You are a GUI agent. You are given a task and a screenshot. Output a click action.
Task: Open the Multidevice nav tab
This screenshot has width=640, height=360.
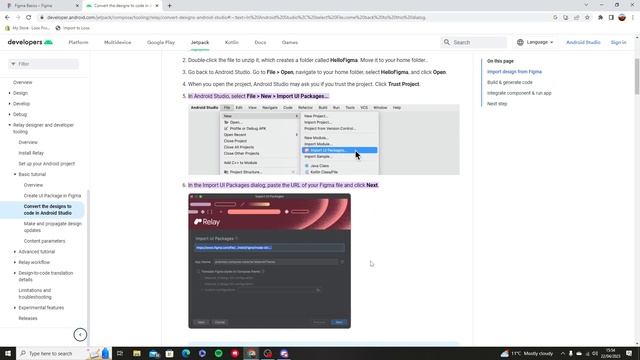[118, 42]
